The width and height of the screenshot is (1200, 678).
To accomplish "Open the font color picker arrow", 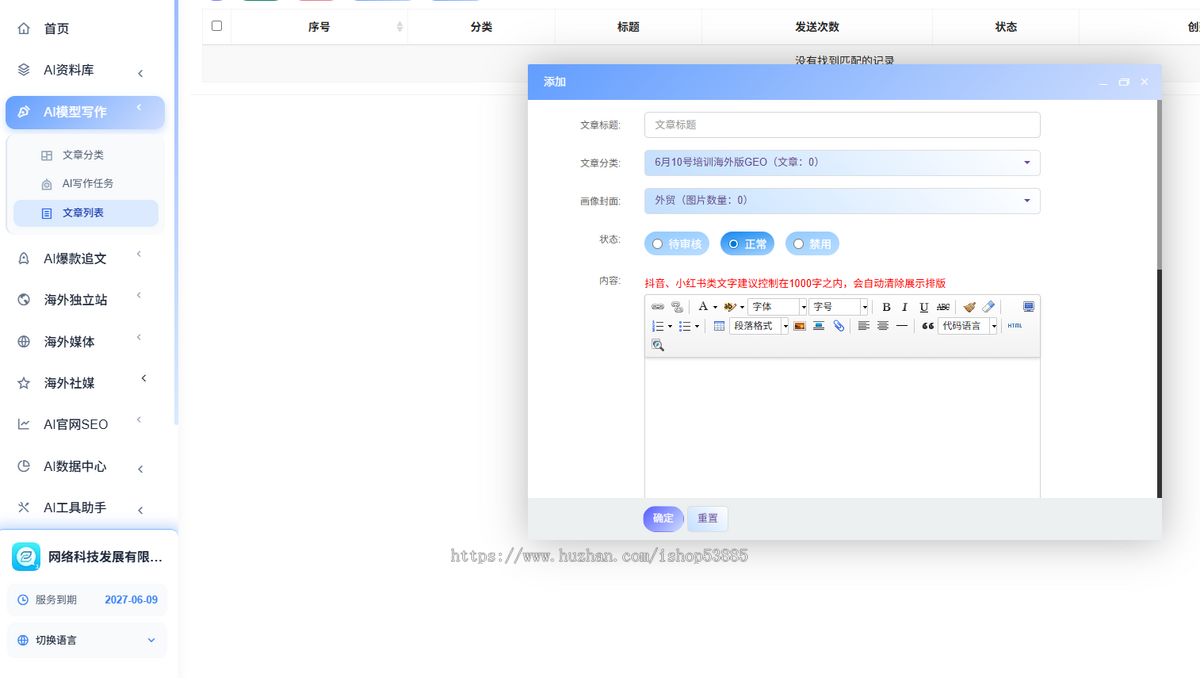I will point(715,307).
